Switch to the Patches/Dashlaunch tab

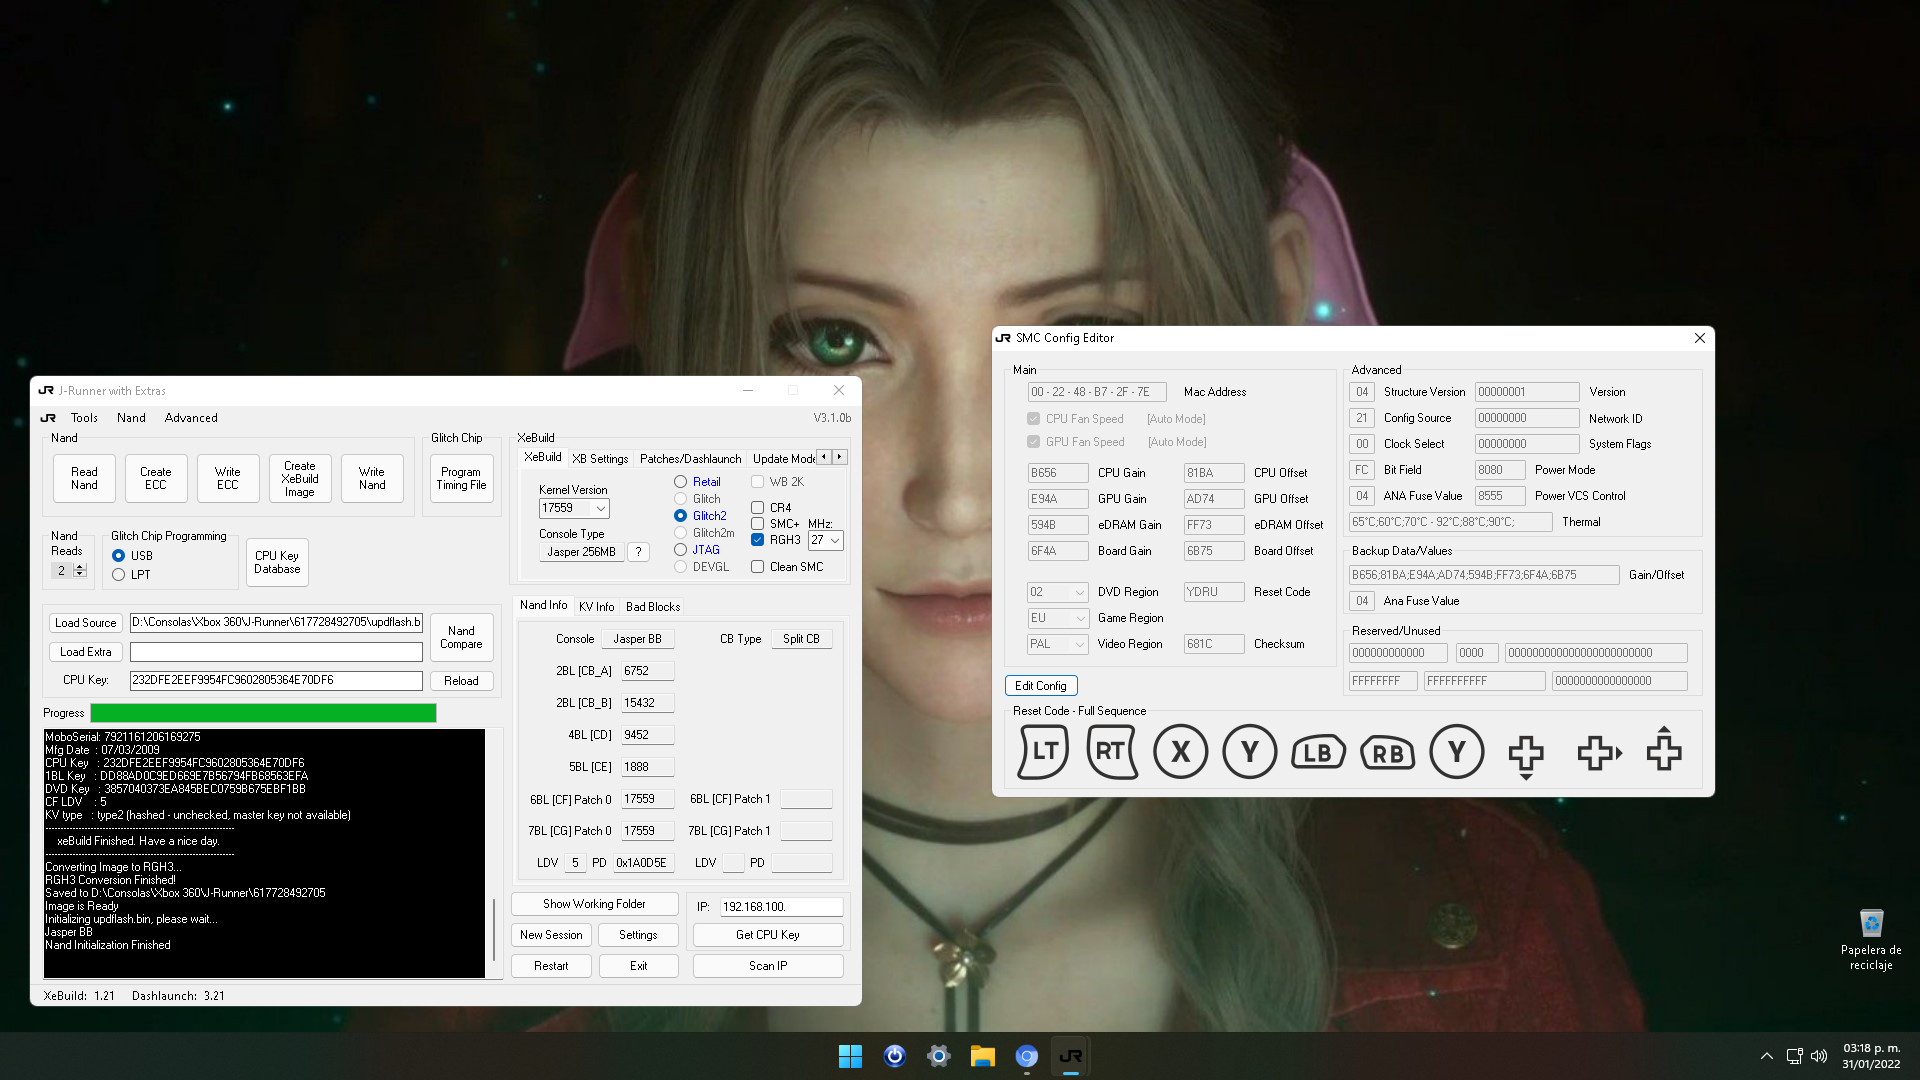[x=690, y=459]
